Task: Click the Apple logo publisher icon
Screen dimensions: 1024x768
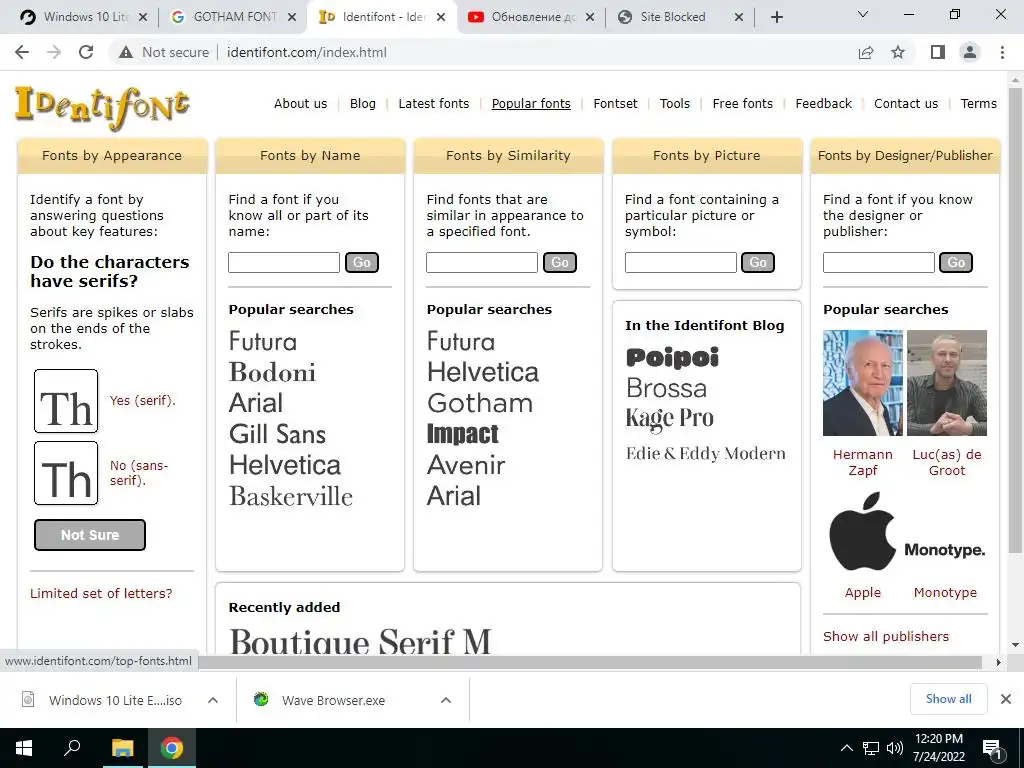Action: (x=863, y=532)
